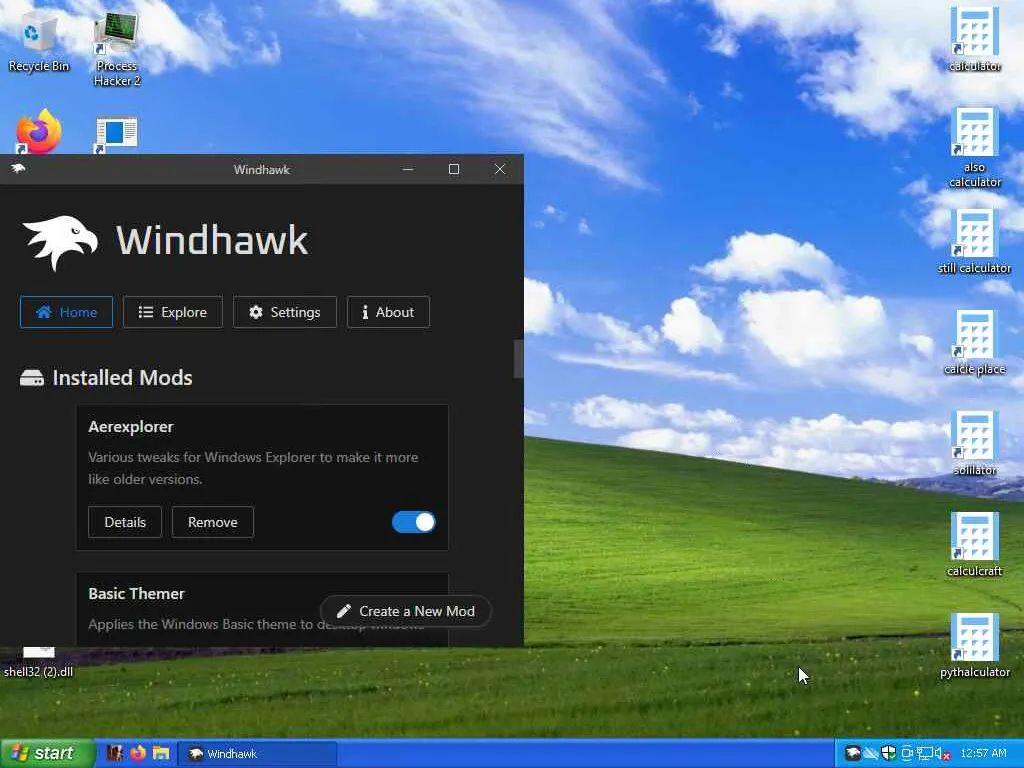Launch Firefox from the taskbar quick launch
Image resolution: width=1024 pixels, height=768 pixels.
(138, 753)
